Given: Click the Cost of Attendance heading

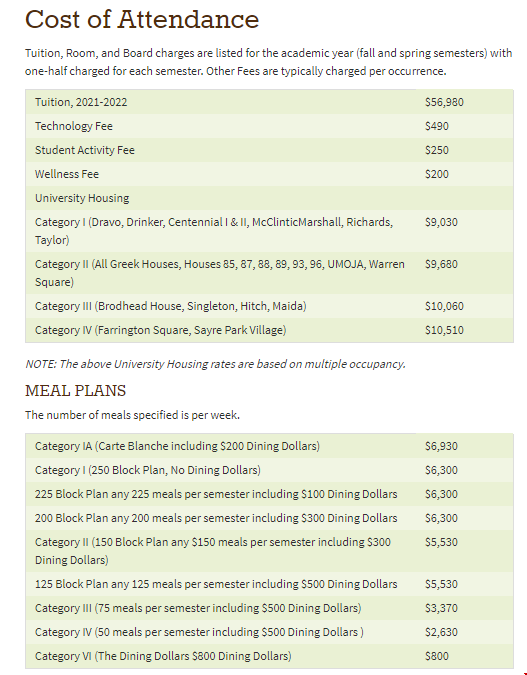Looking at the screenshot, I should [142, 19].
